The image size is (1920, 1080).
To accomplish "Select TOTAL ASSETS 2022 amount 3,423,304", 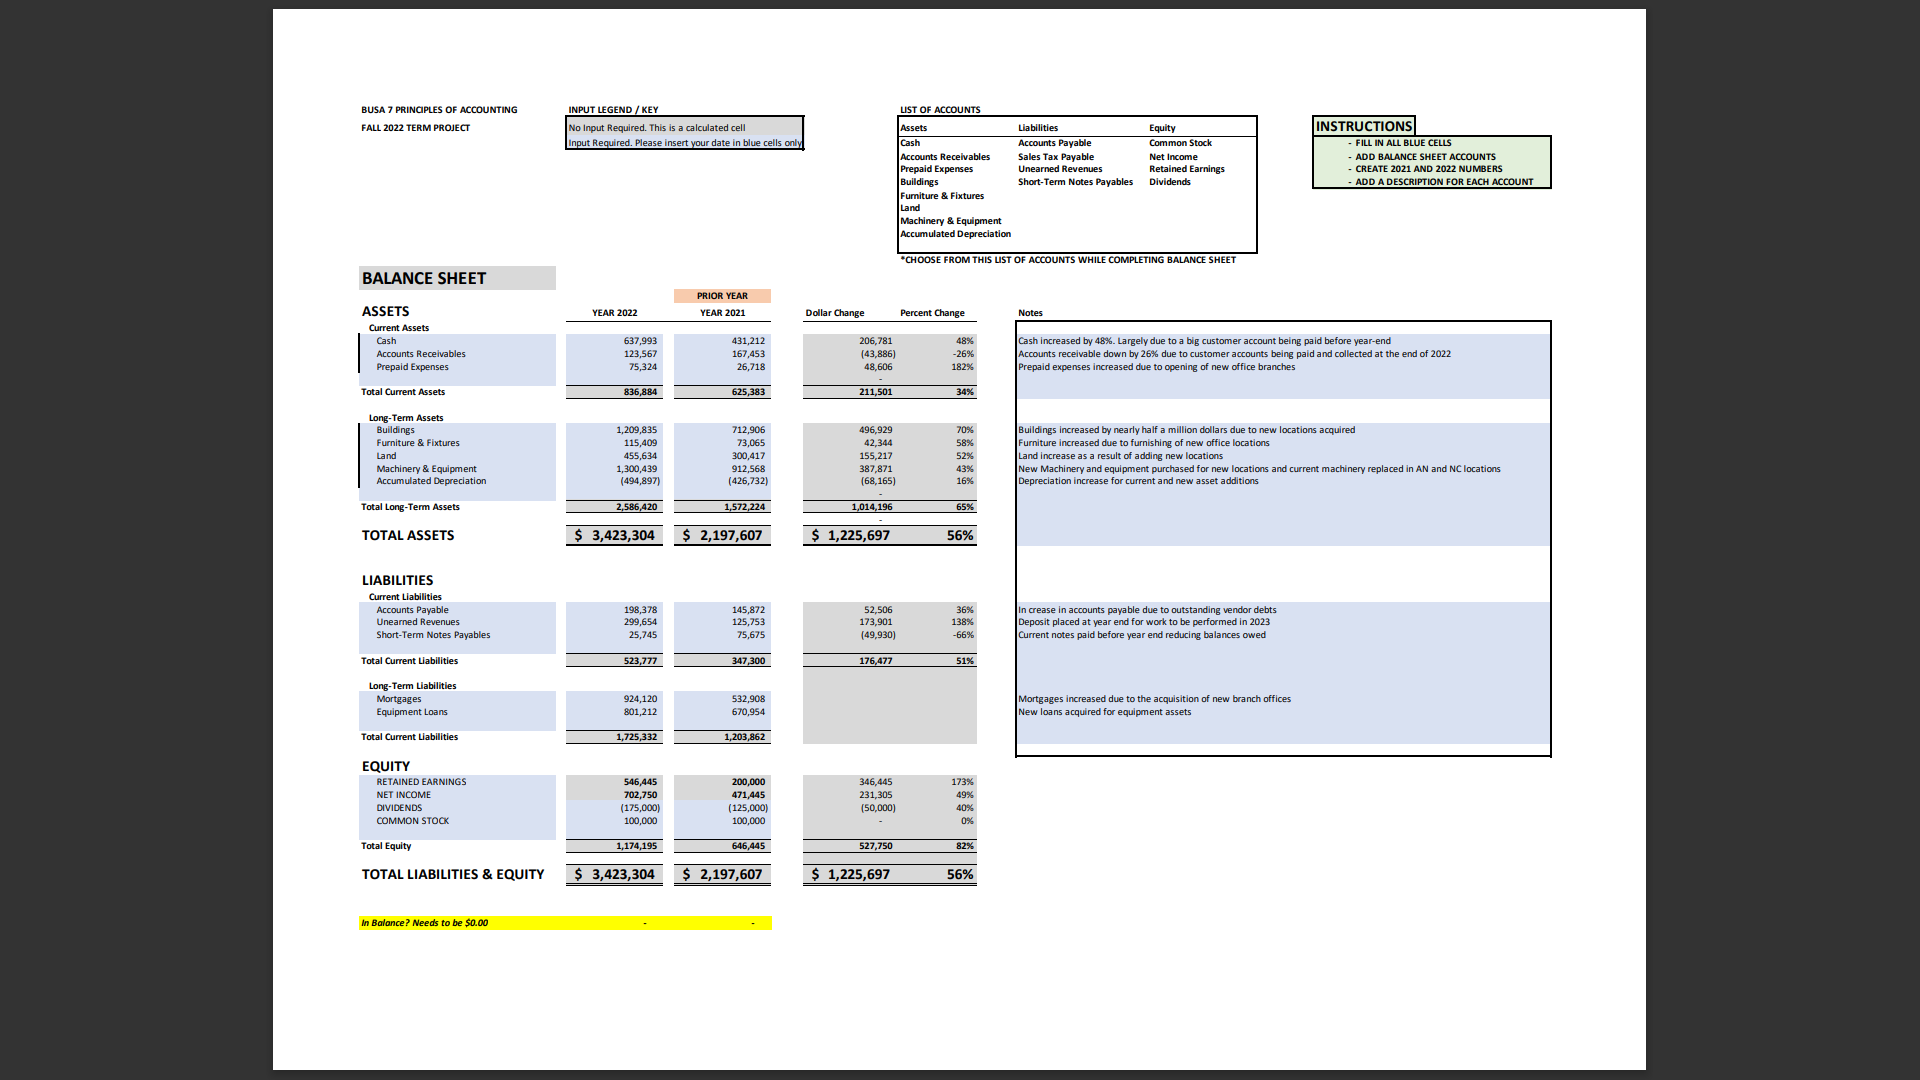I will coord(614,536).
